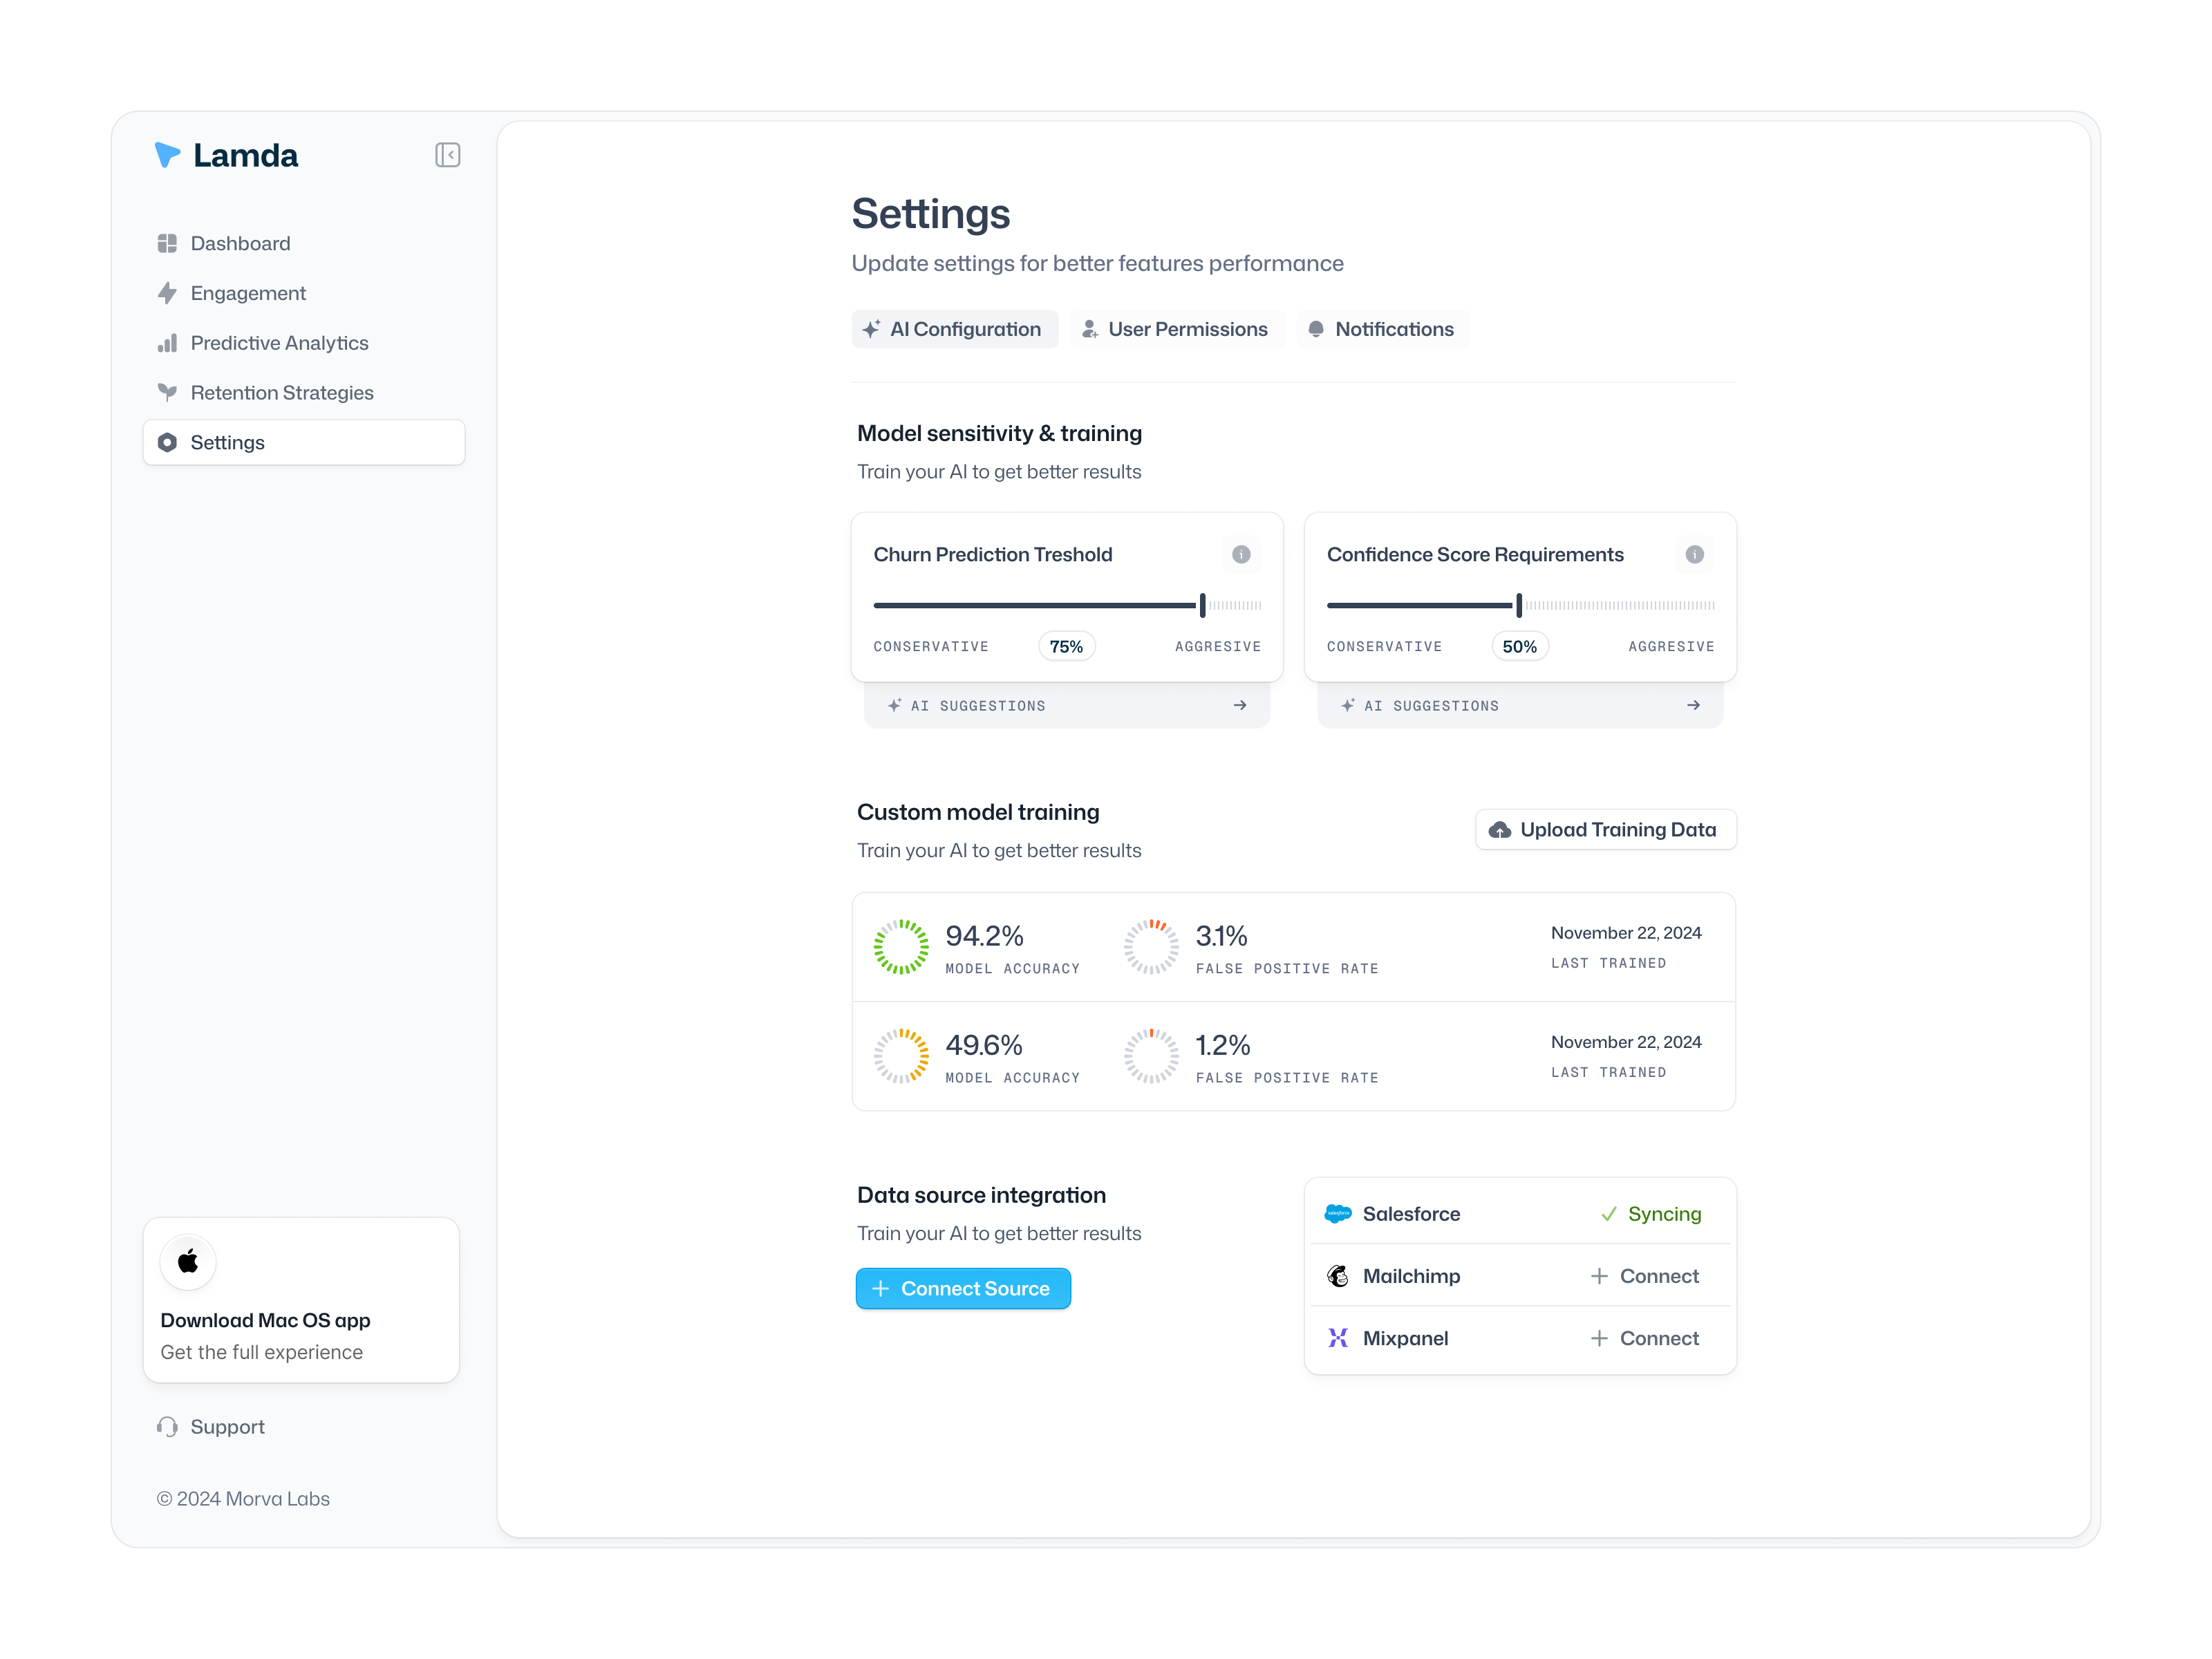Select the Retention Strategies icon

[x=168, y=392]
